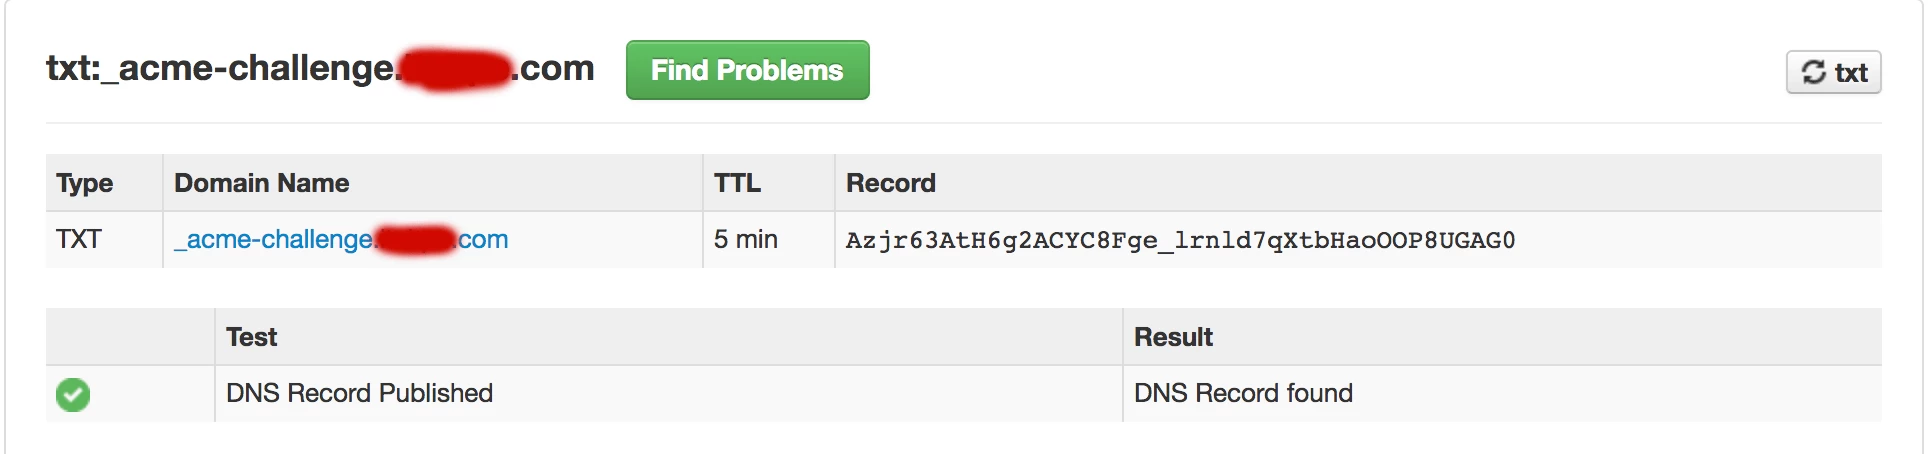1930x454 pixels.
Task: Click the Domain Name column header
Action: (262, 183)
